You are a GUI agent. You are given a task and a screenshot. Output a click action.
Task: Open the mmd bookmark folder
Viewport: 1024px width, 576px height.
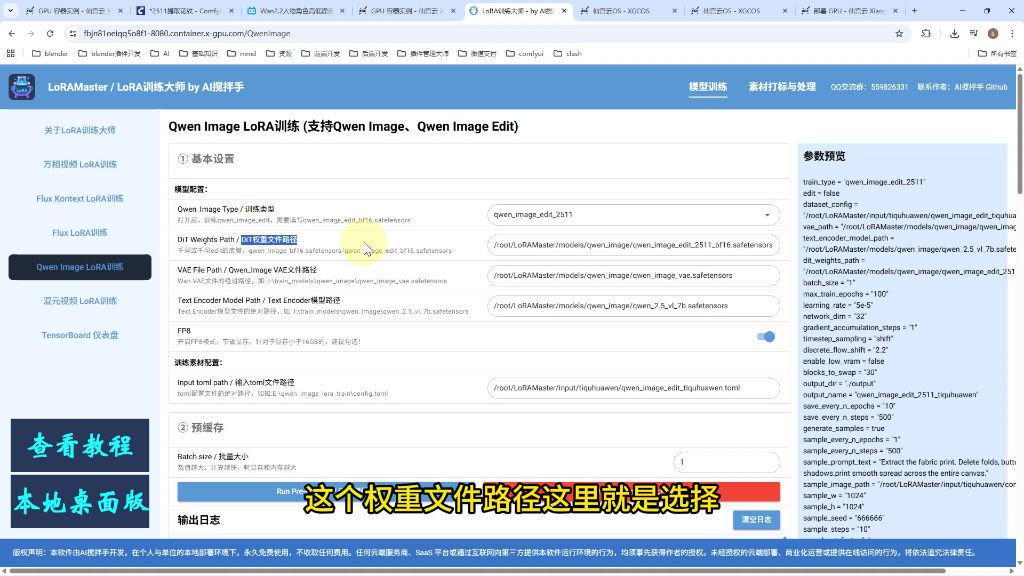pos(242,54)
